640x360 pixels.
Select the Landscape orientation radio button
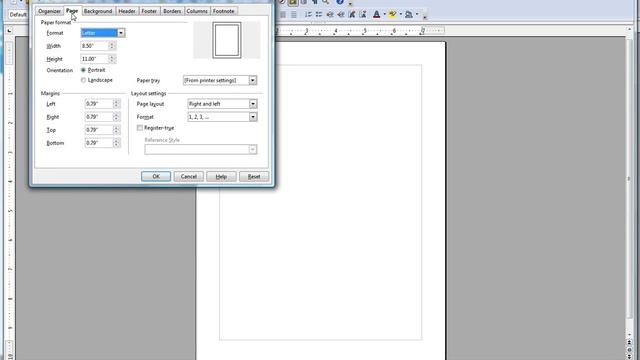click(x=83, y=80)
